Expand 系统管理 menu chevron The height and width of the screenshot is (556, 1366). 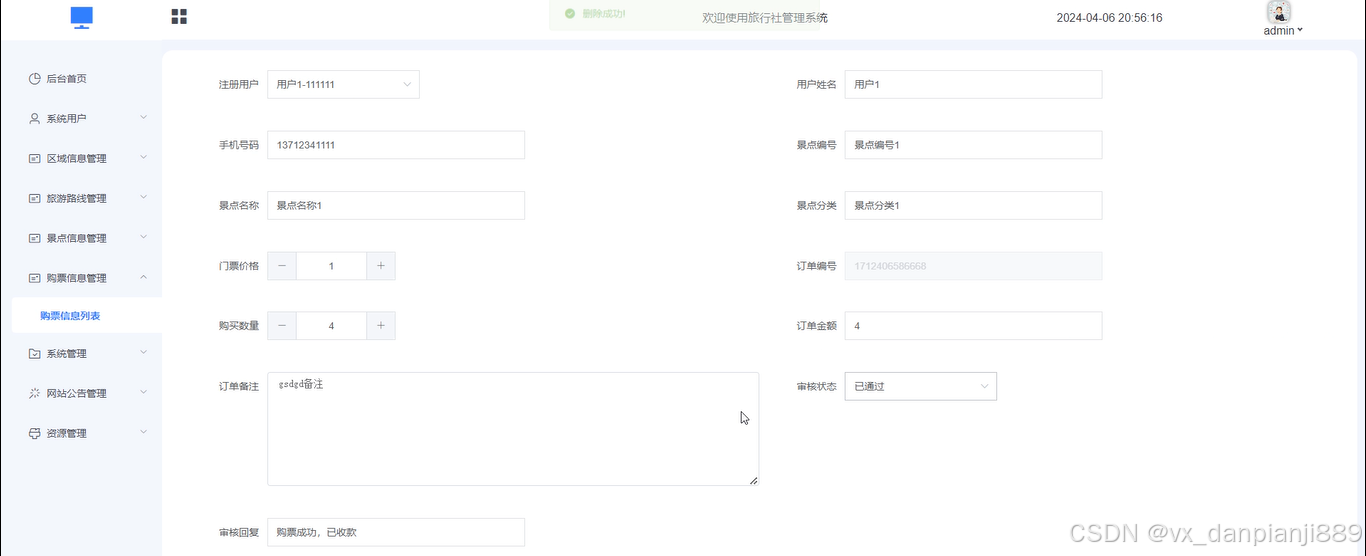pyautogui.click(x=143, y=353)
